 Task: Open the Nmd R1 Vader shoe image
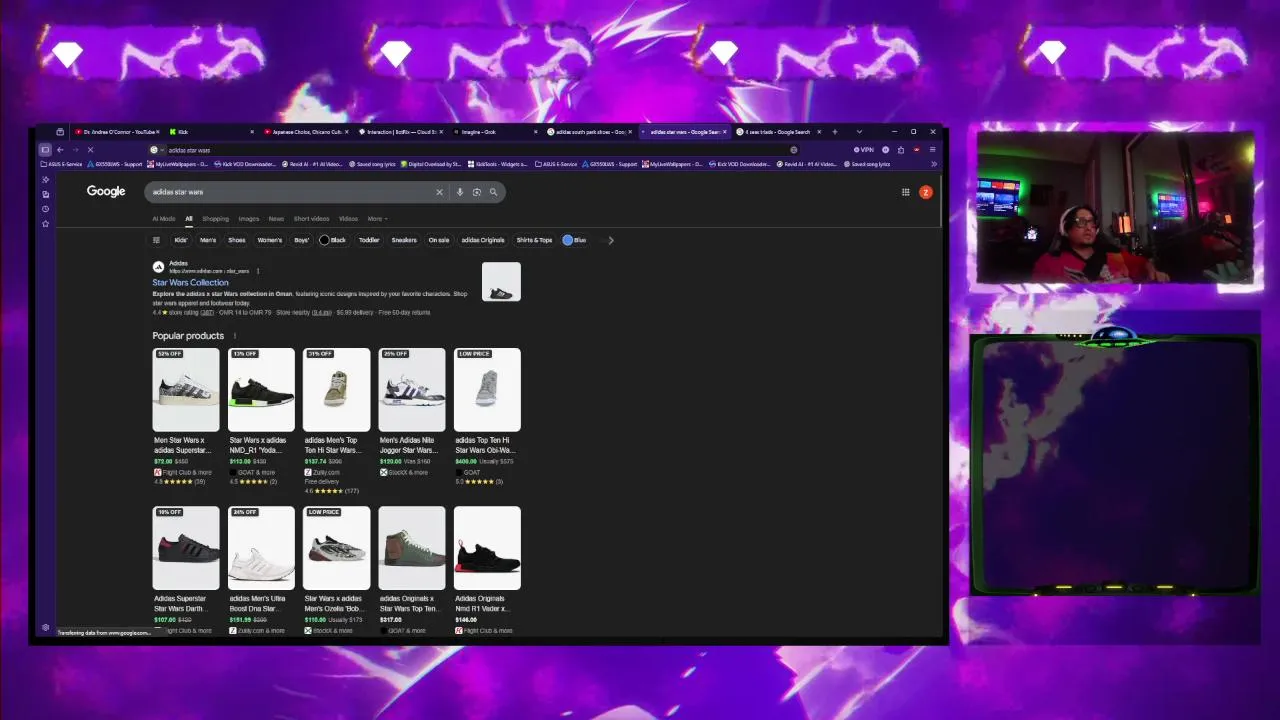tap(487, 548)
